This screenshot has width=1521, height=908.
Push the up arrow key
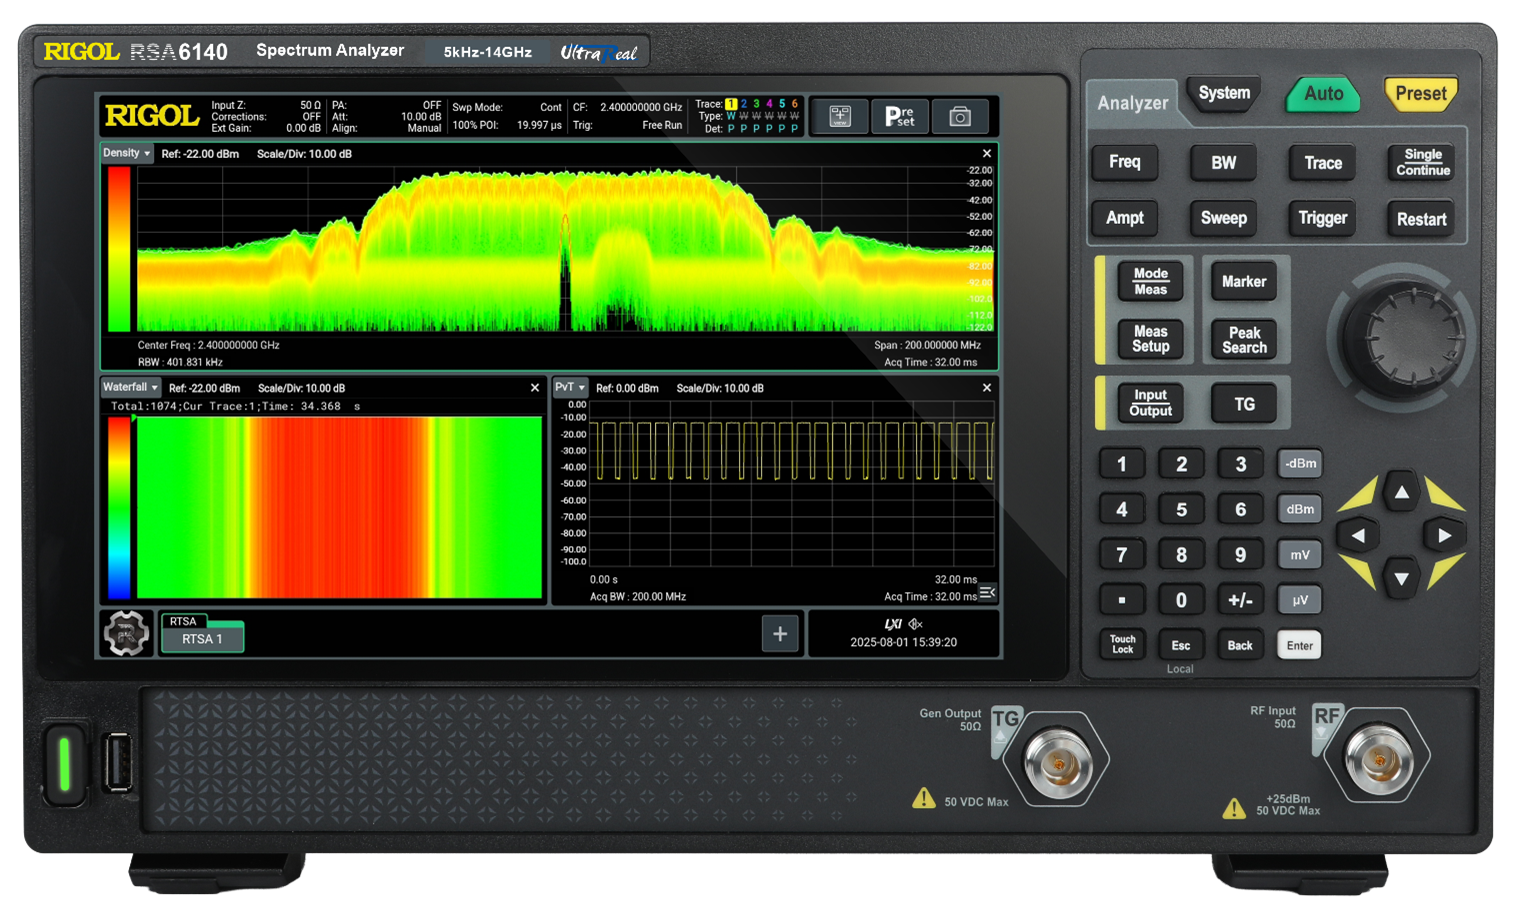[x=1402, y=492]
